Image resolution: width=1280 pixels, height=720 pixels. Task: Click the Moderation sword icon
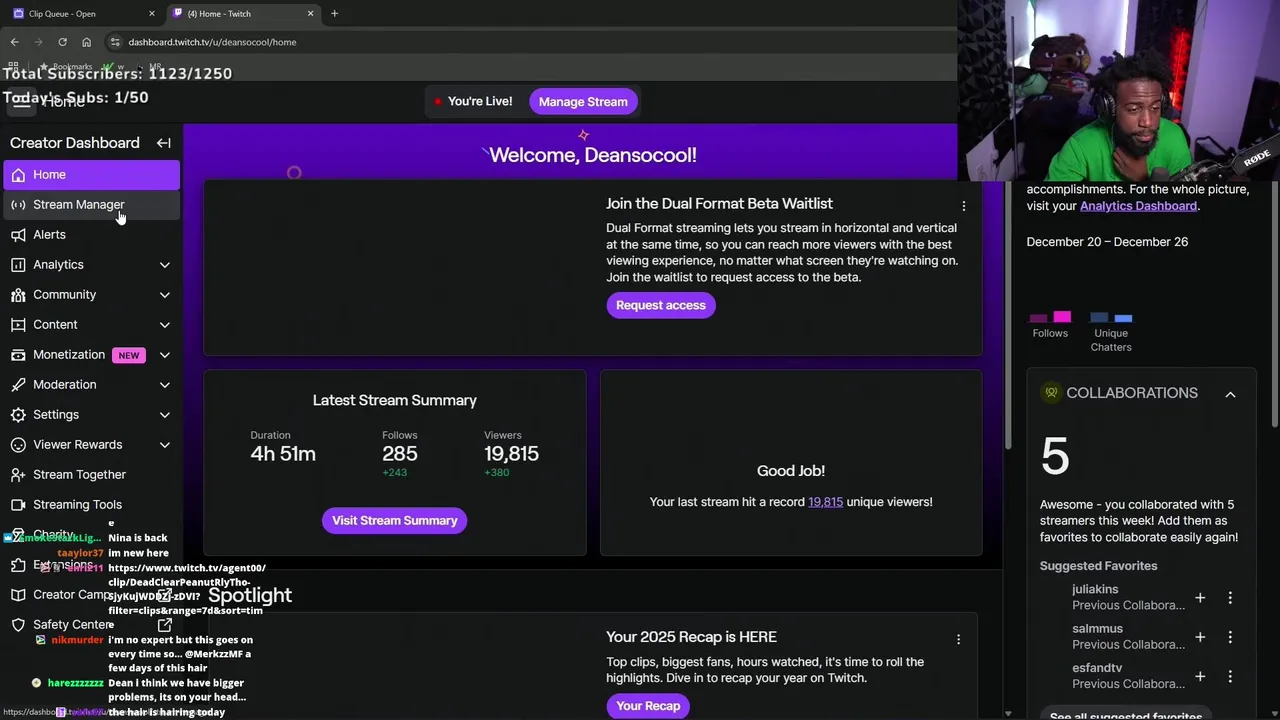click(18, 385)
